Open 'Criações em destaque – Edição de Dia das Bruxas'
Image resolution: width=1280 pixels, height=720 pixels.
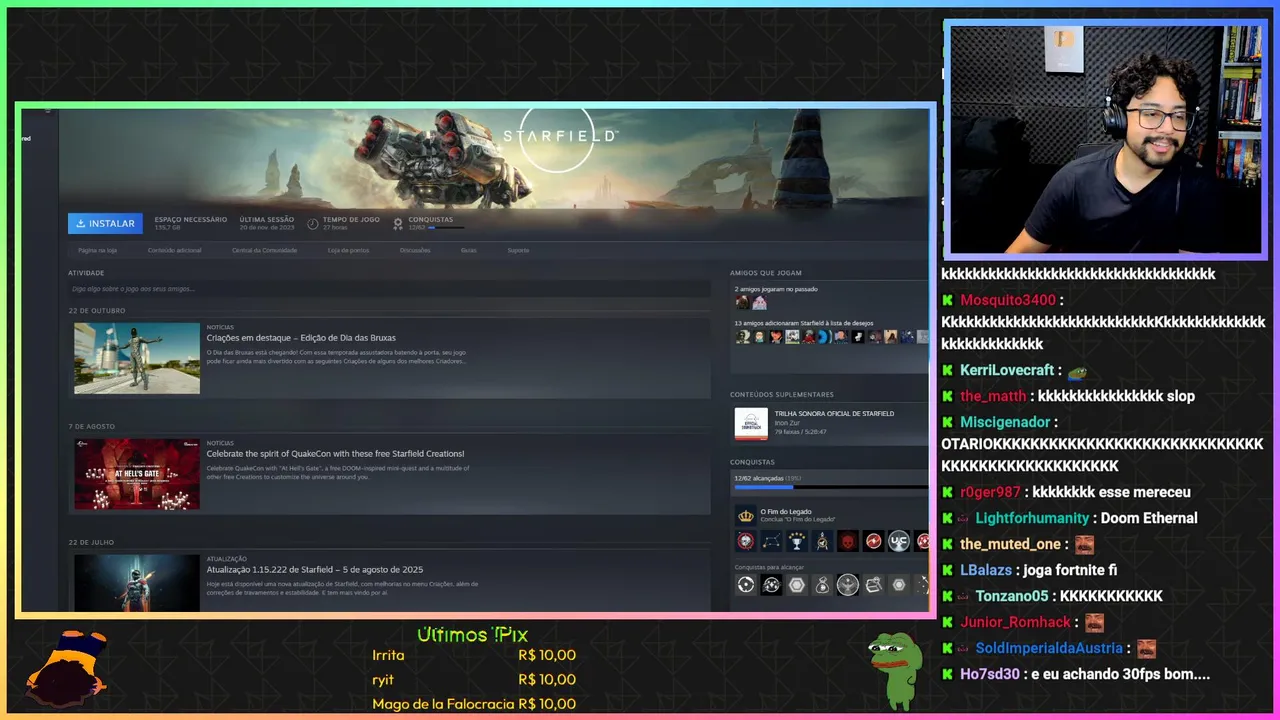301,338
